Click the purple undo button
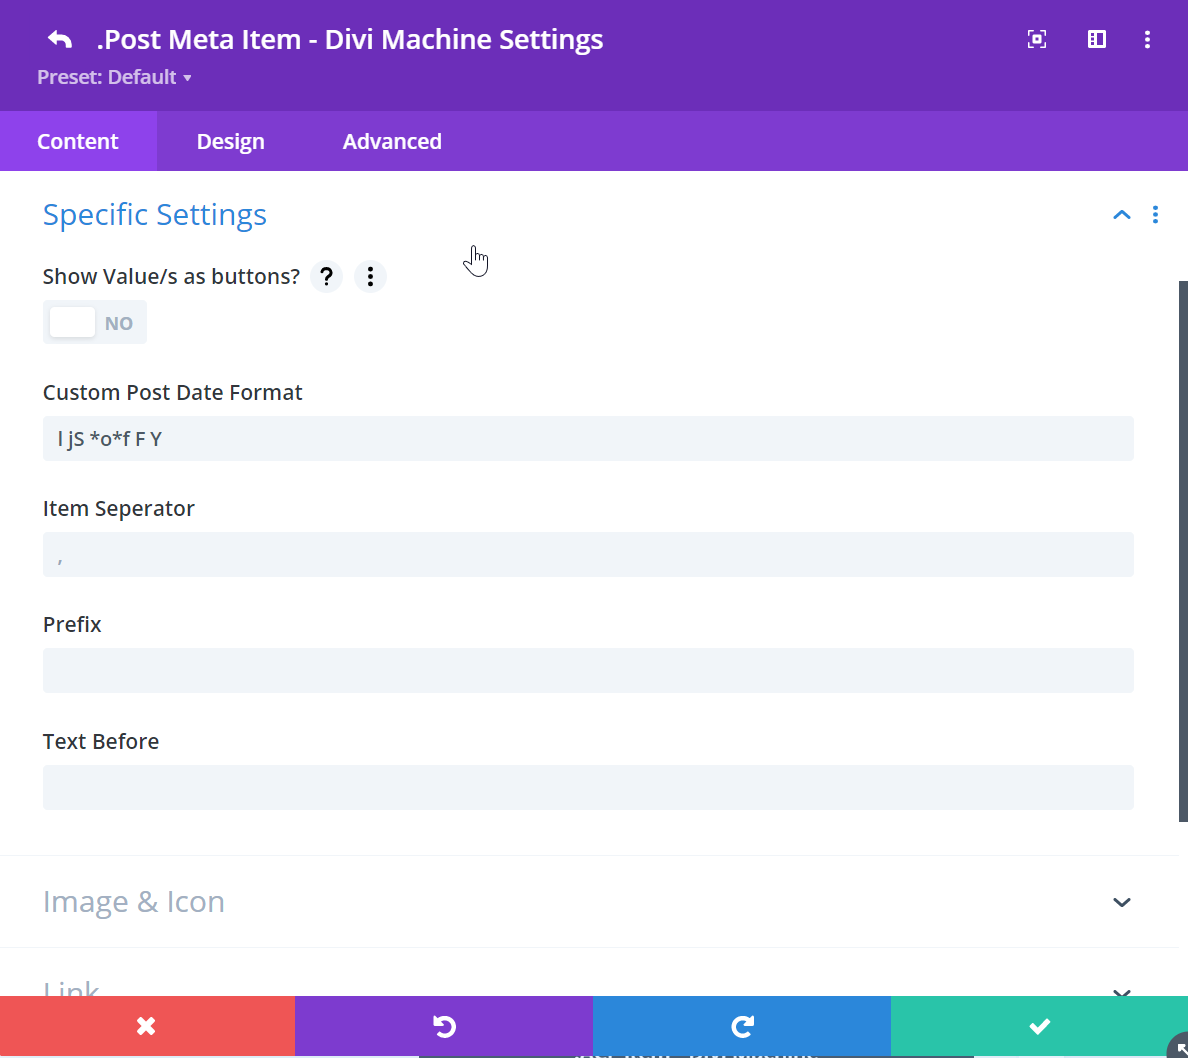Viewport: 1188px width, 1058px height. pos(444,1026)
